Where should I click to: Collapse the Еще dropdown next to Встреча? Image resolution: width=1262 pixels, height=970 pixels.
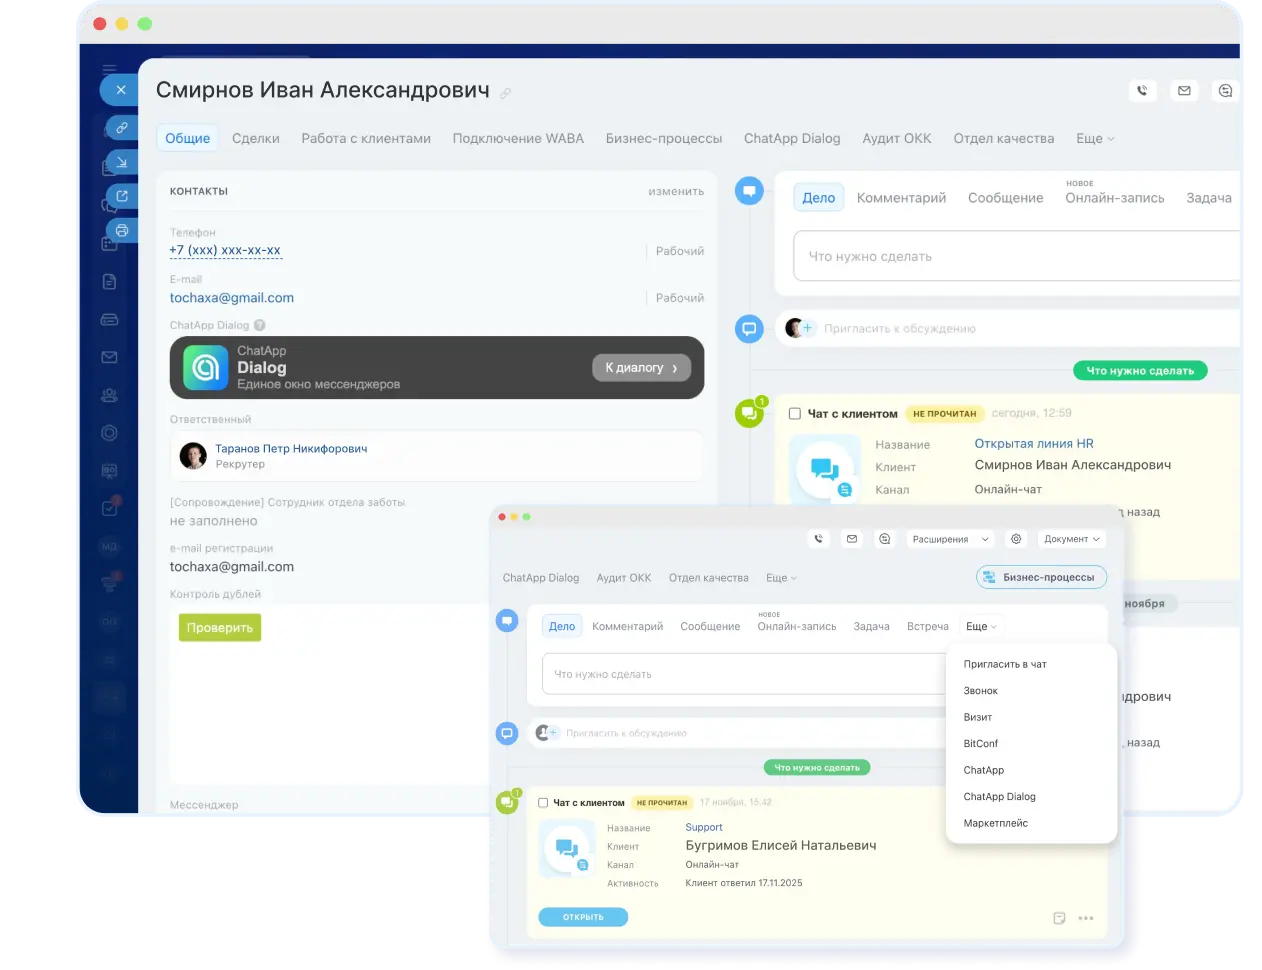(x=980, y=627)
